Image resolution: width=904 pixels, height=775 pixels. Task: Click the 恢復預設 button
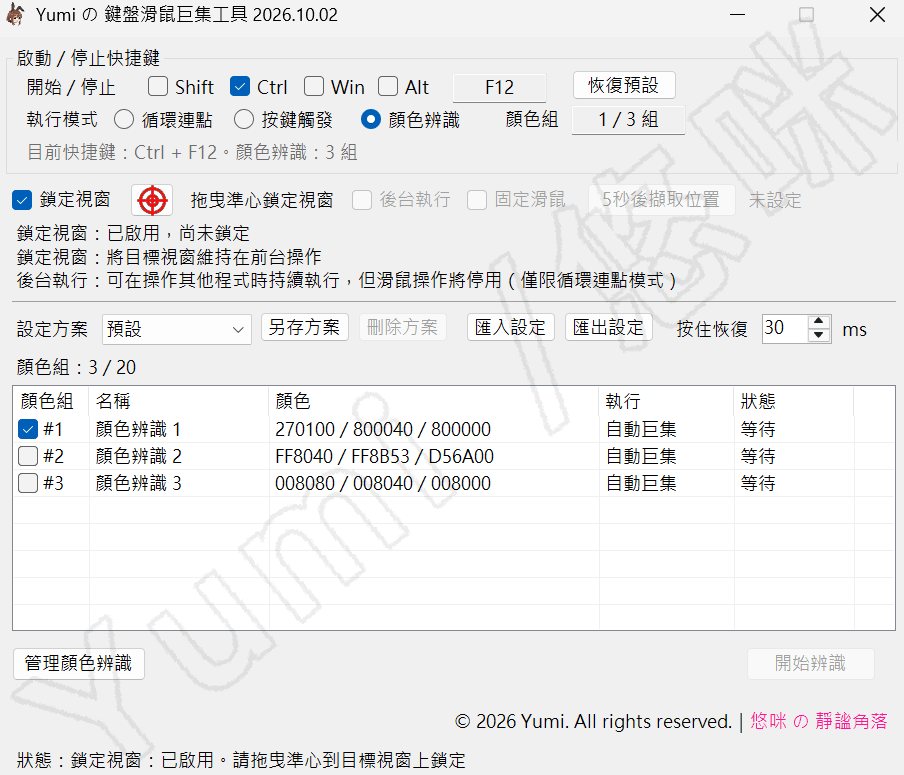click(x=624, y=85)
